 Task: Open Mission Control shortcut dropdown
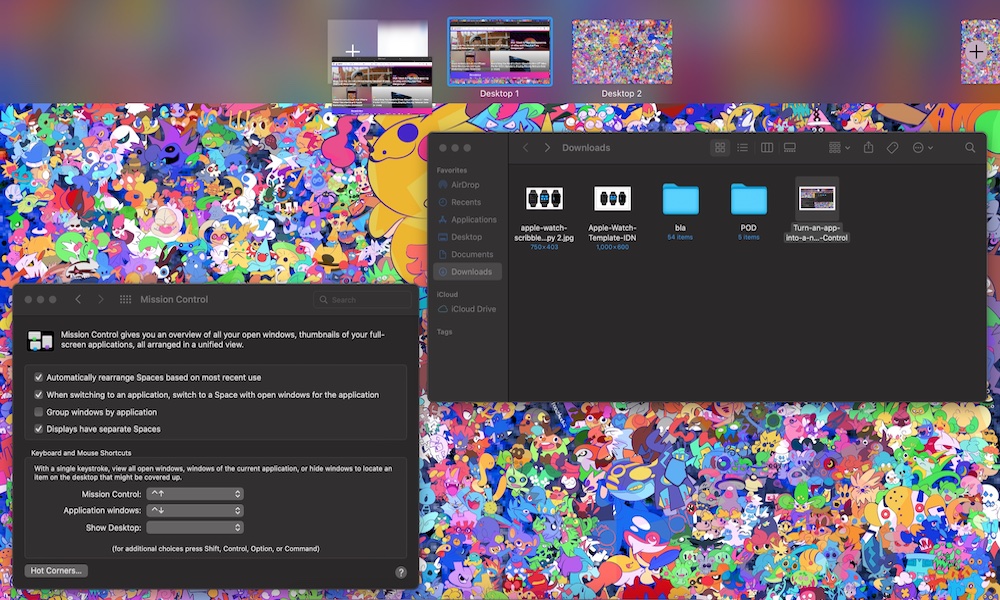[x=195, y=494]
